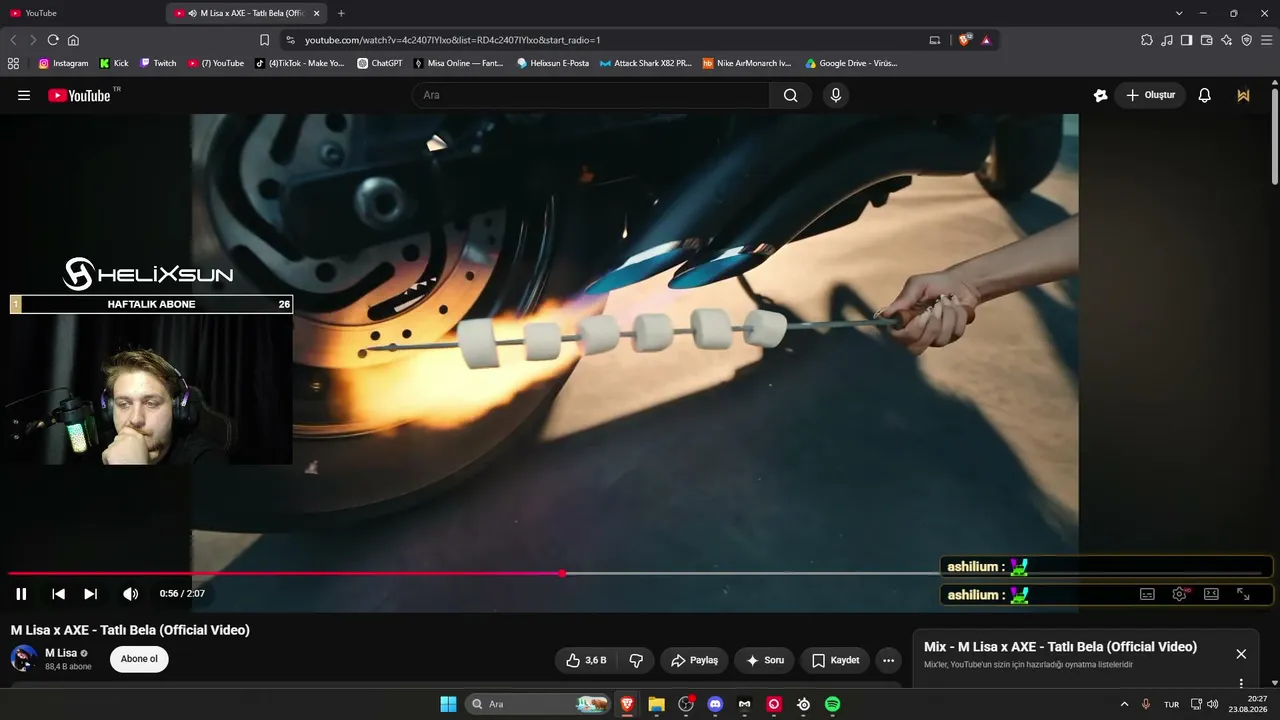Open ChatGPT bookmark
Image resolution: width=1280 pixels, height=720 pixels.
pos(380,63)
